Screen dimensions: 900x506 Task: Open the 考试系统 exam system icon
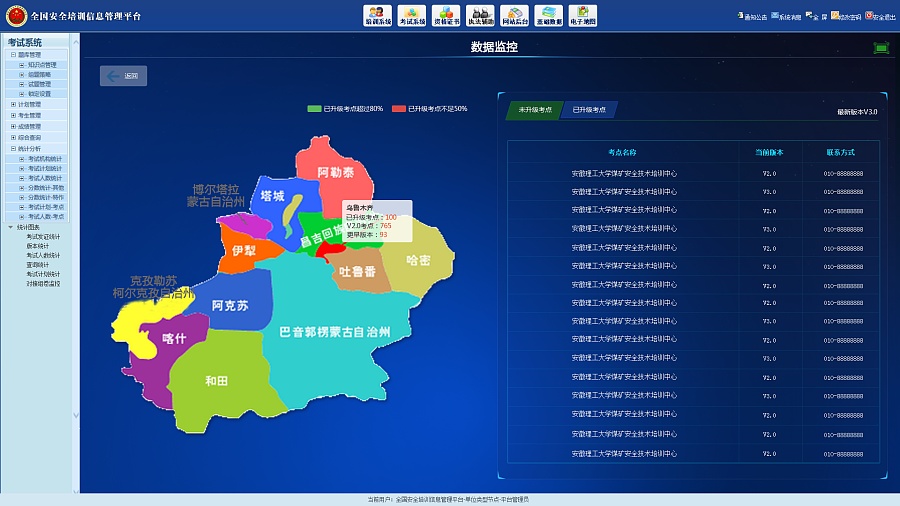tap(412, 15)
